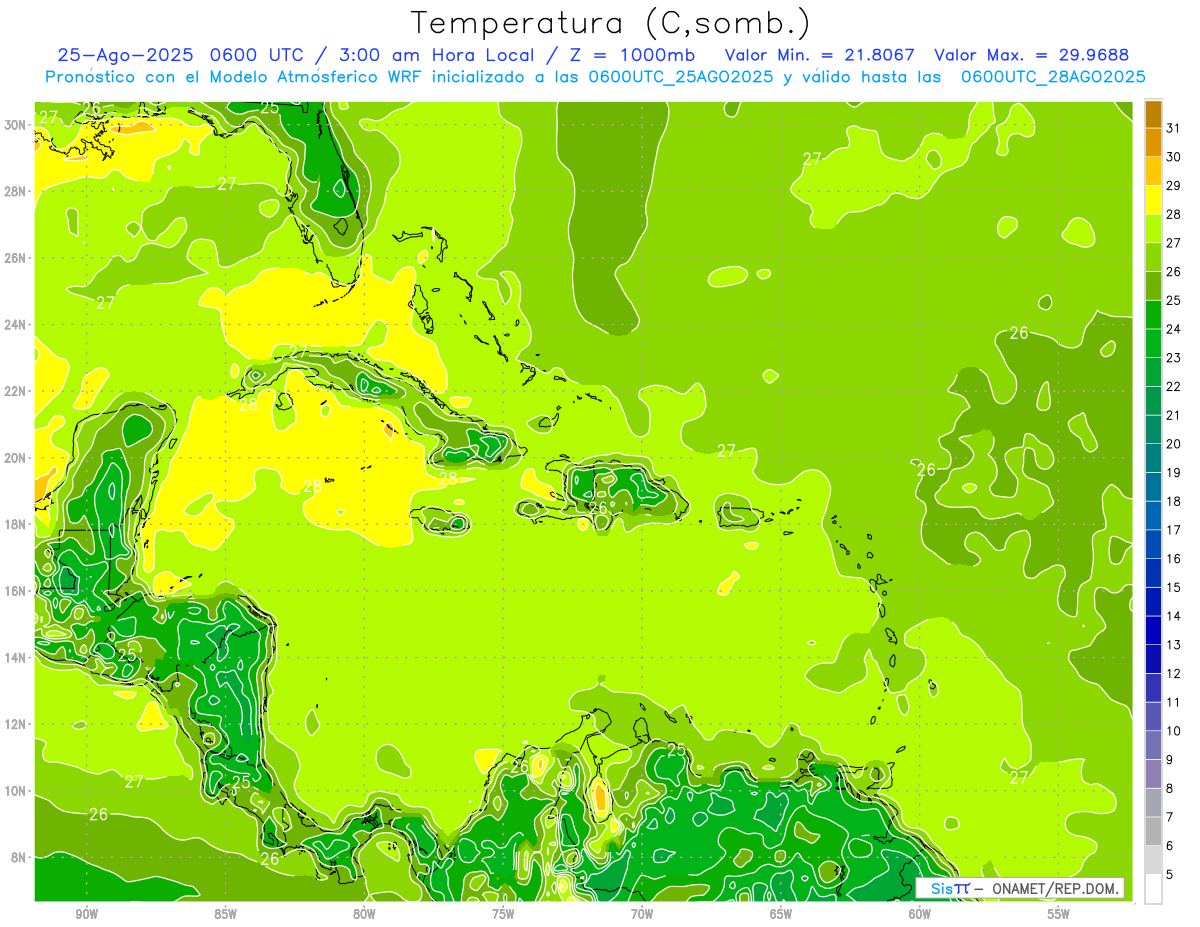Click the "55W" longitude axis label
1200x927 pixels.
1059,914
